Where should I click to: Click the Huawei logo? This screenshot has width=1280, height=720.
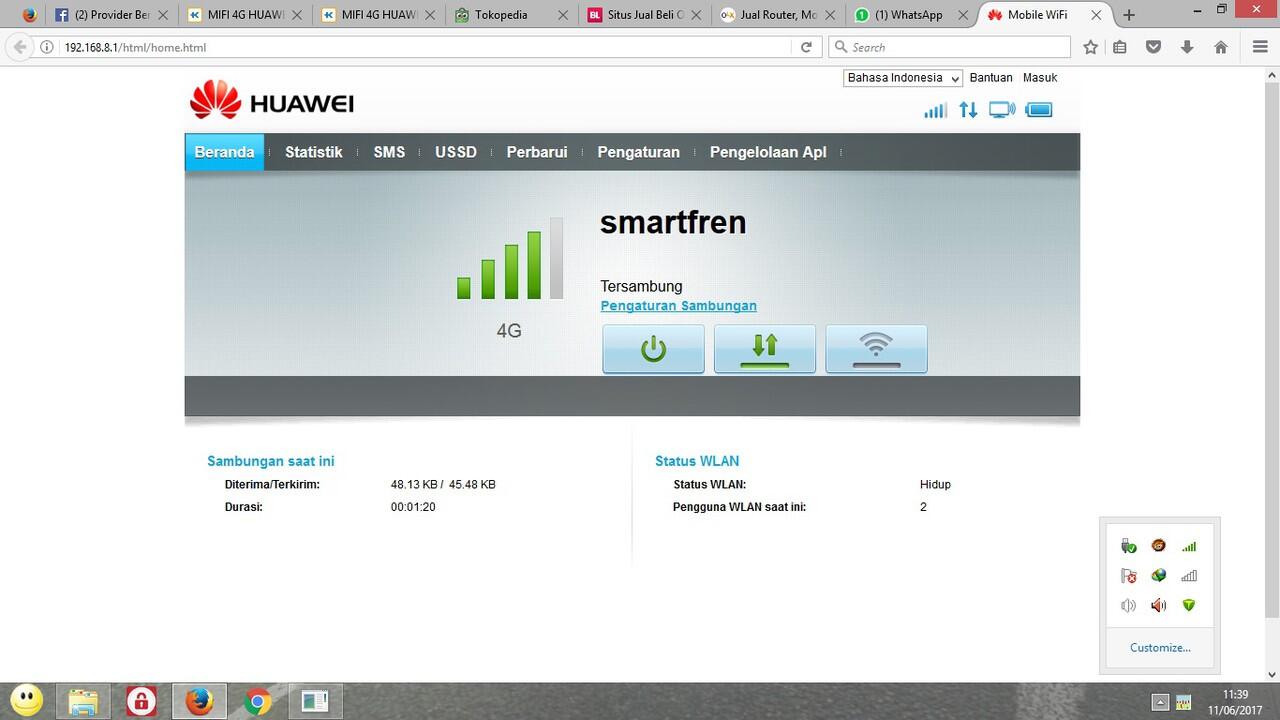(271, 101)
